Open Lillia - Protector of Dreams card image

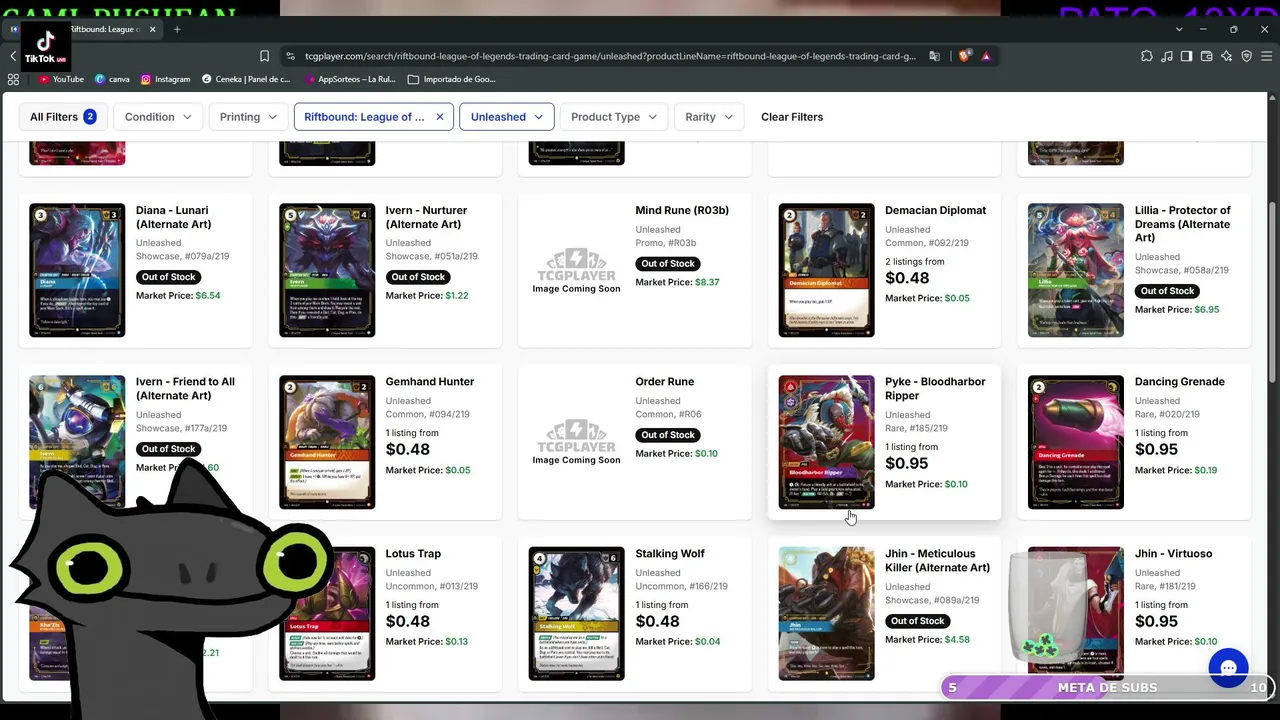1076,270
